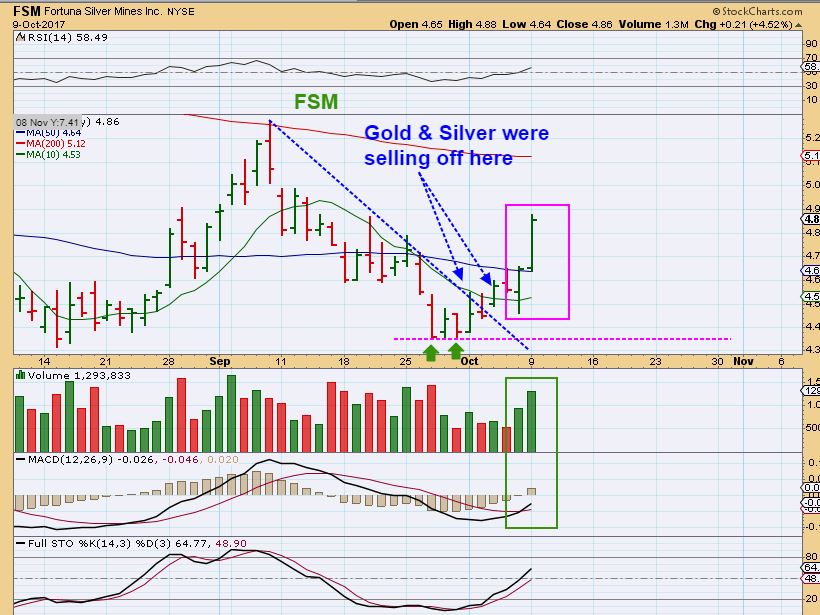
Task: Click the Oct month label on date axis
Action: coord(470,361)
